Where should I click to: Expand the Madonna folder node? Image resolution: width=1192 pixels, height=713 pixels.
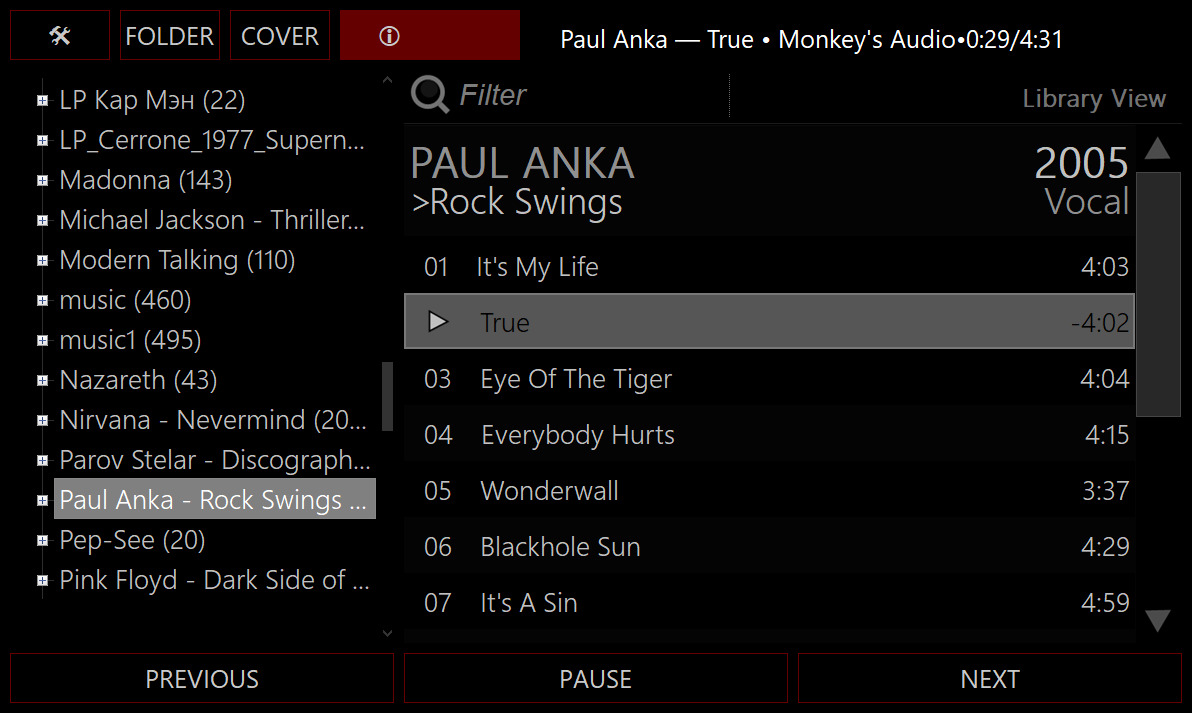pos(42,181)
